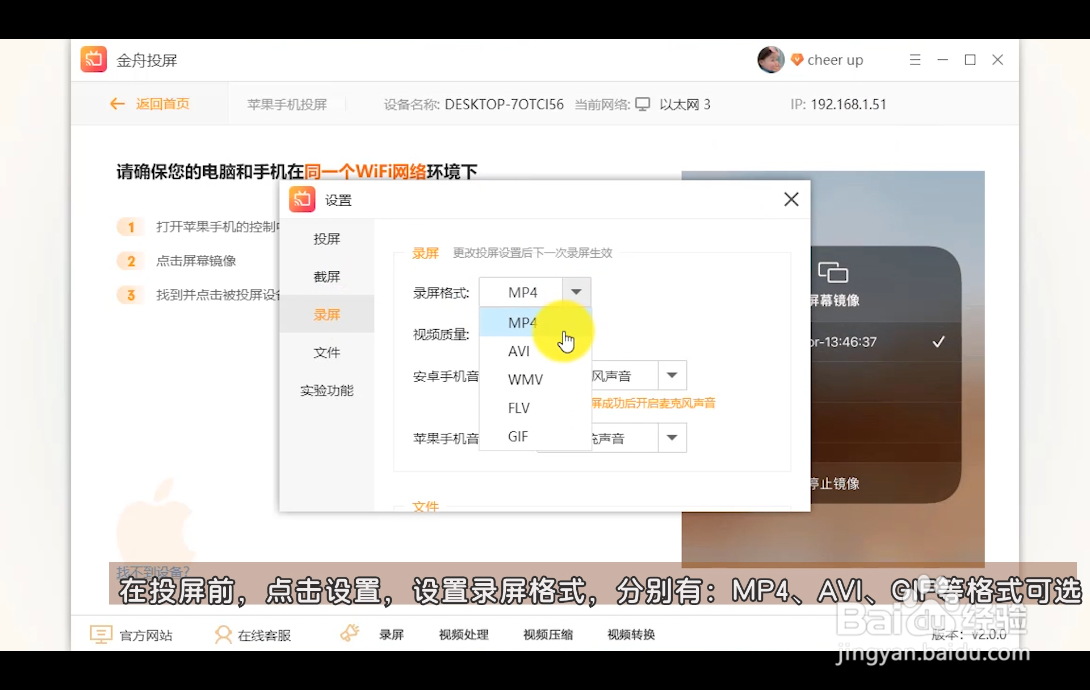Click the cheer up username

coord(836,60)
